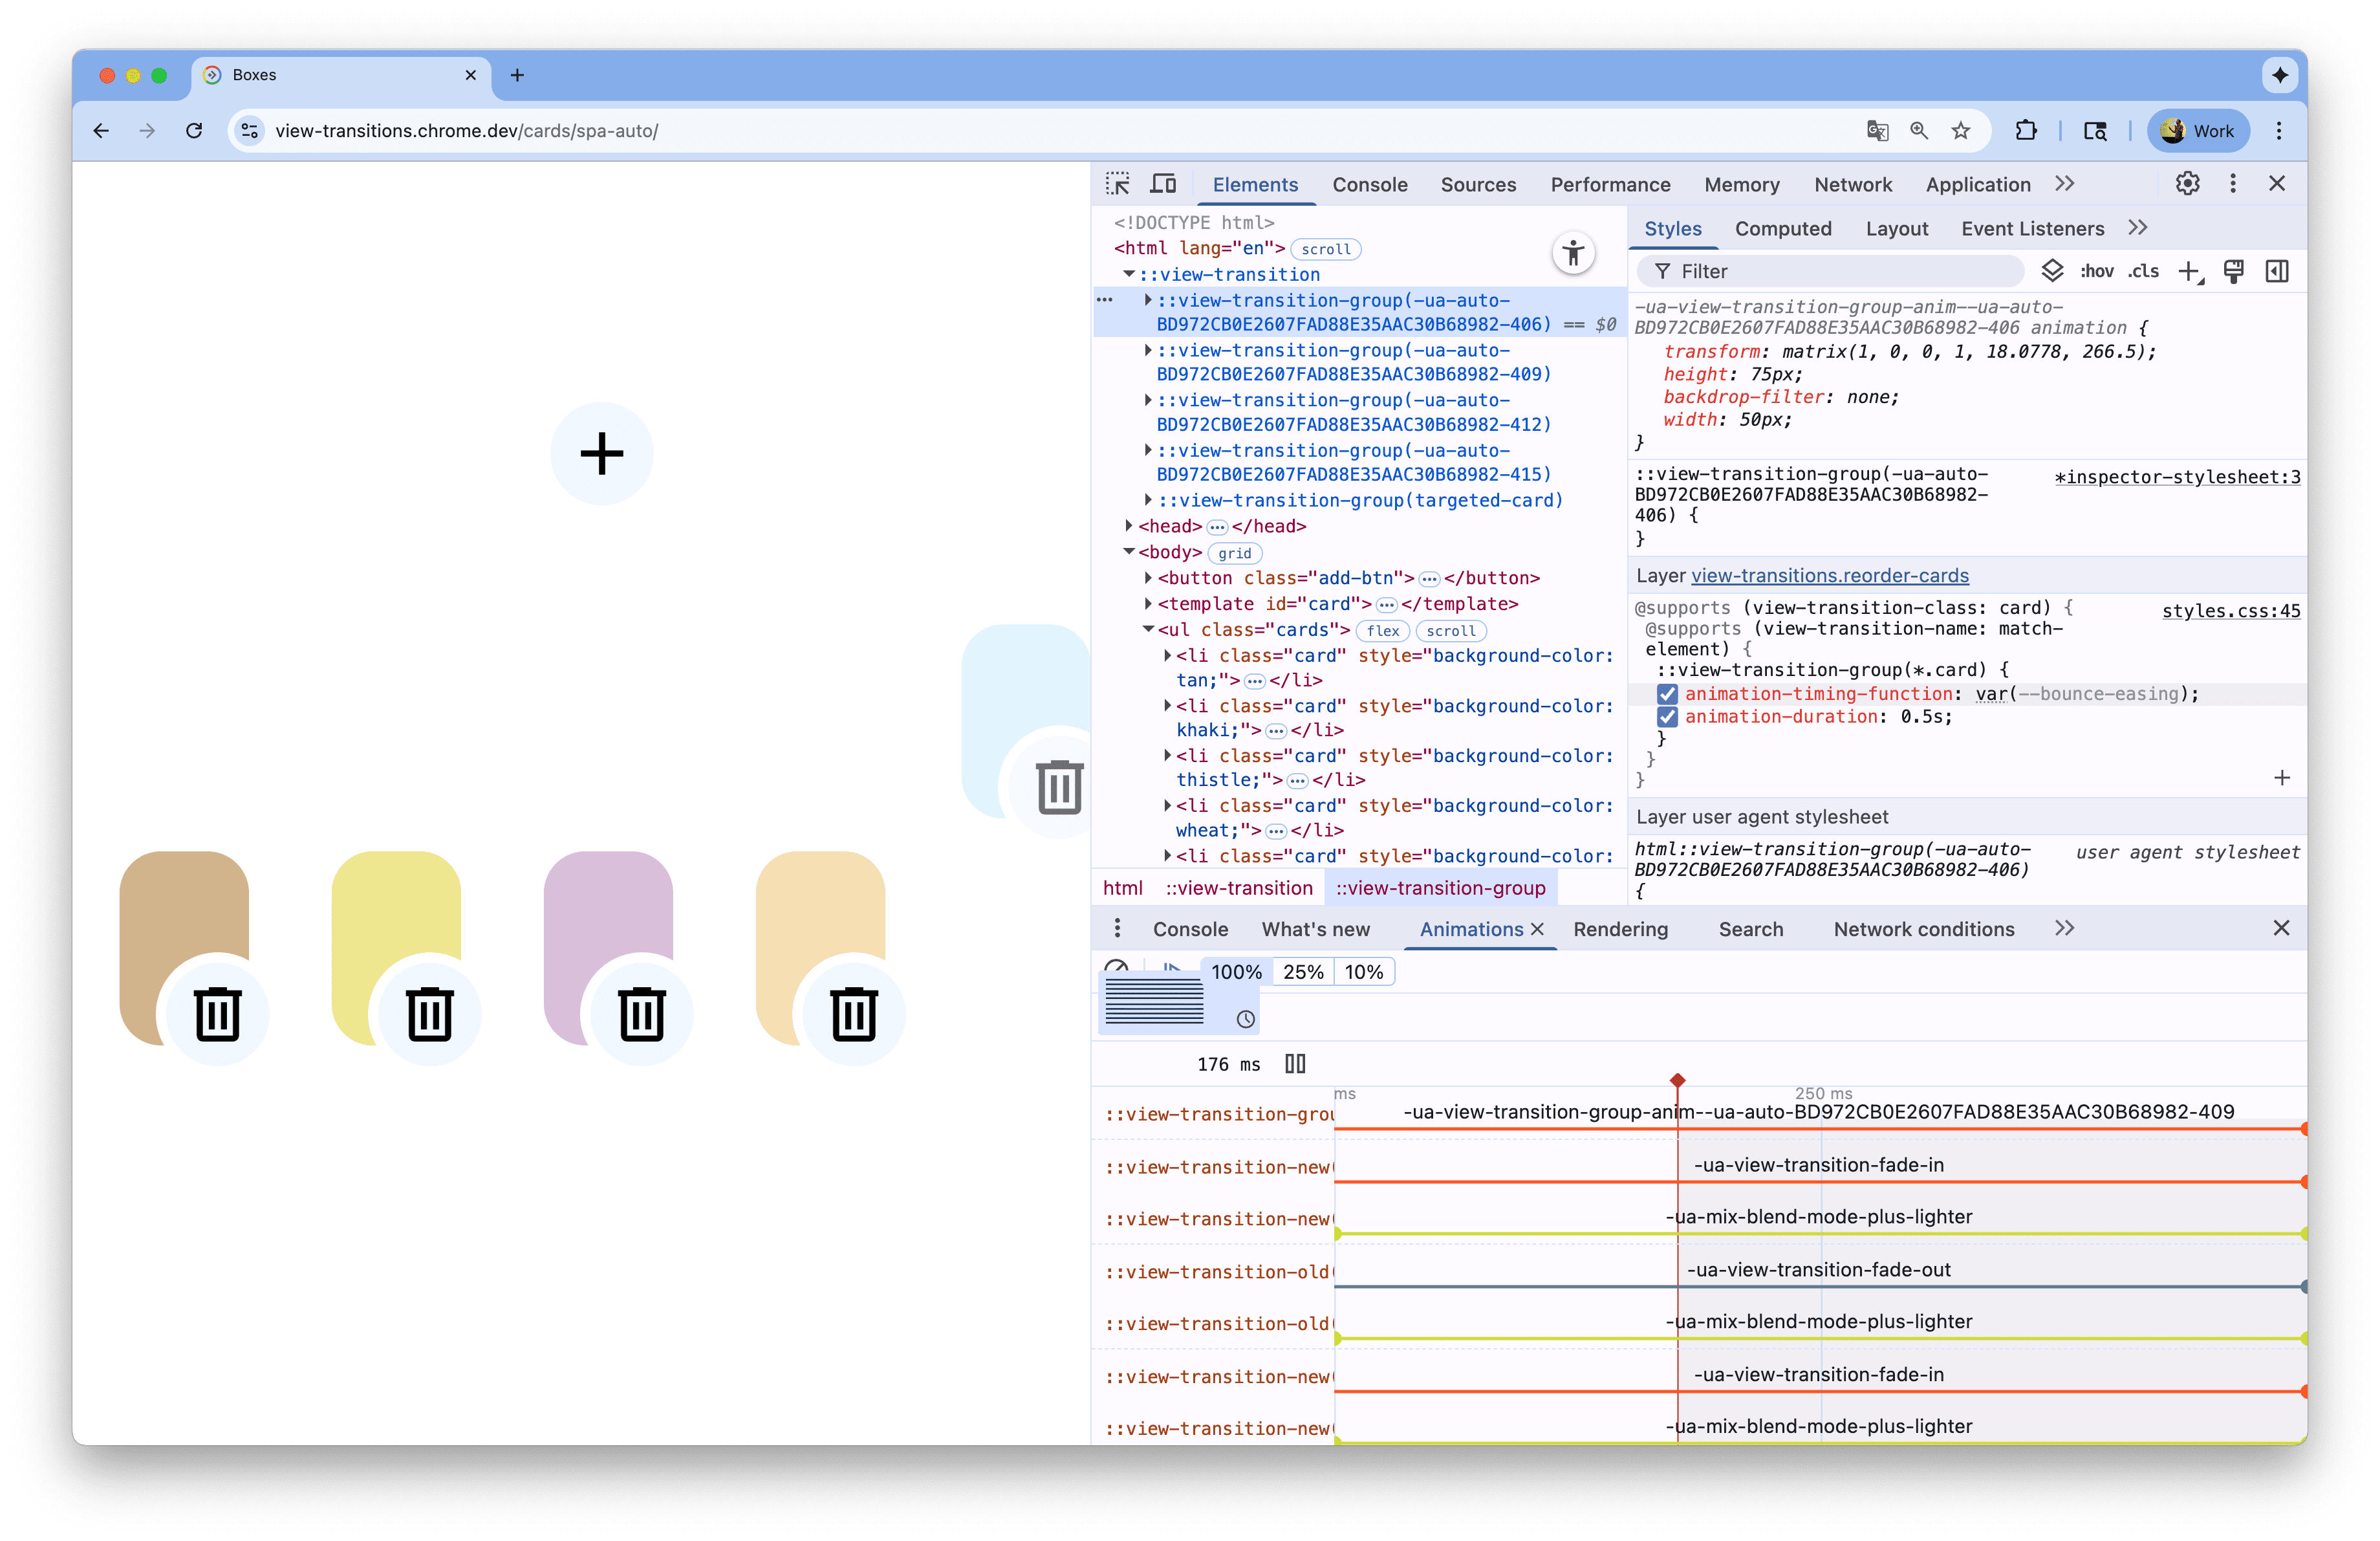Collapse the ul class cards node
Viewport: 2380px width, 1541px height.
1148,630
